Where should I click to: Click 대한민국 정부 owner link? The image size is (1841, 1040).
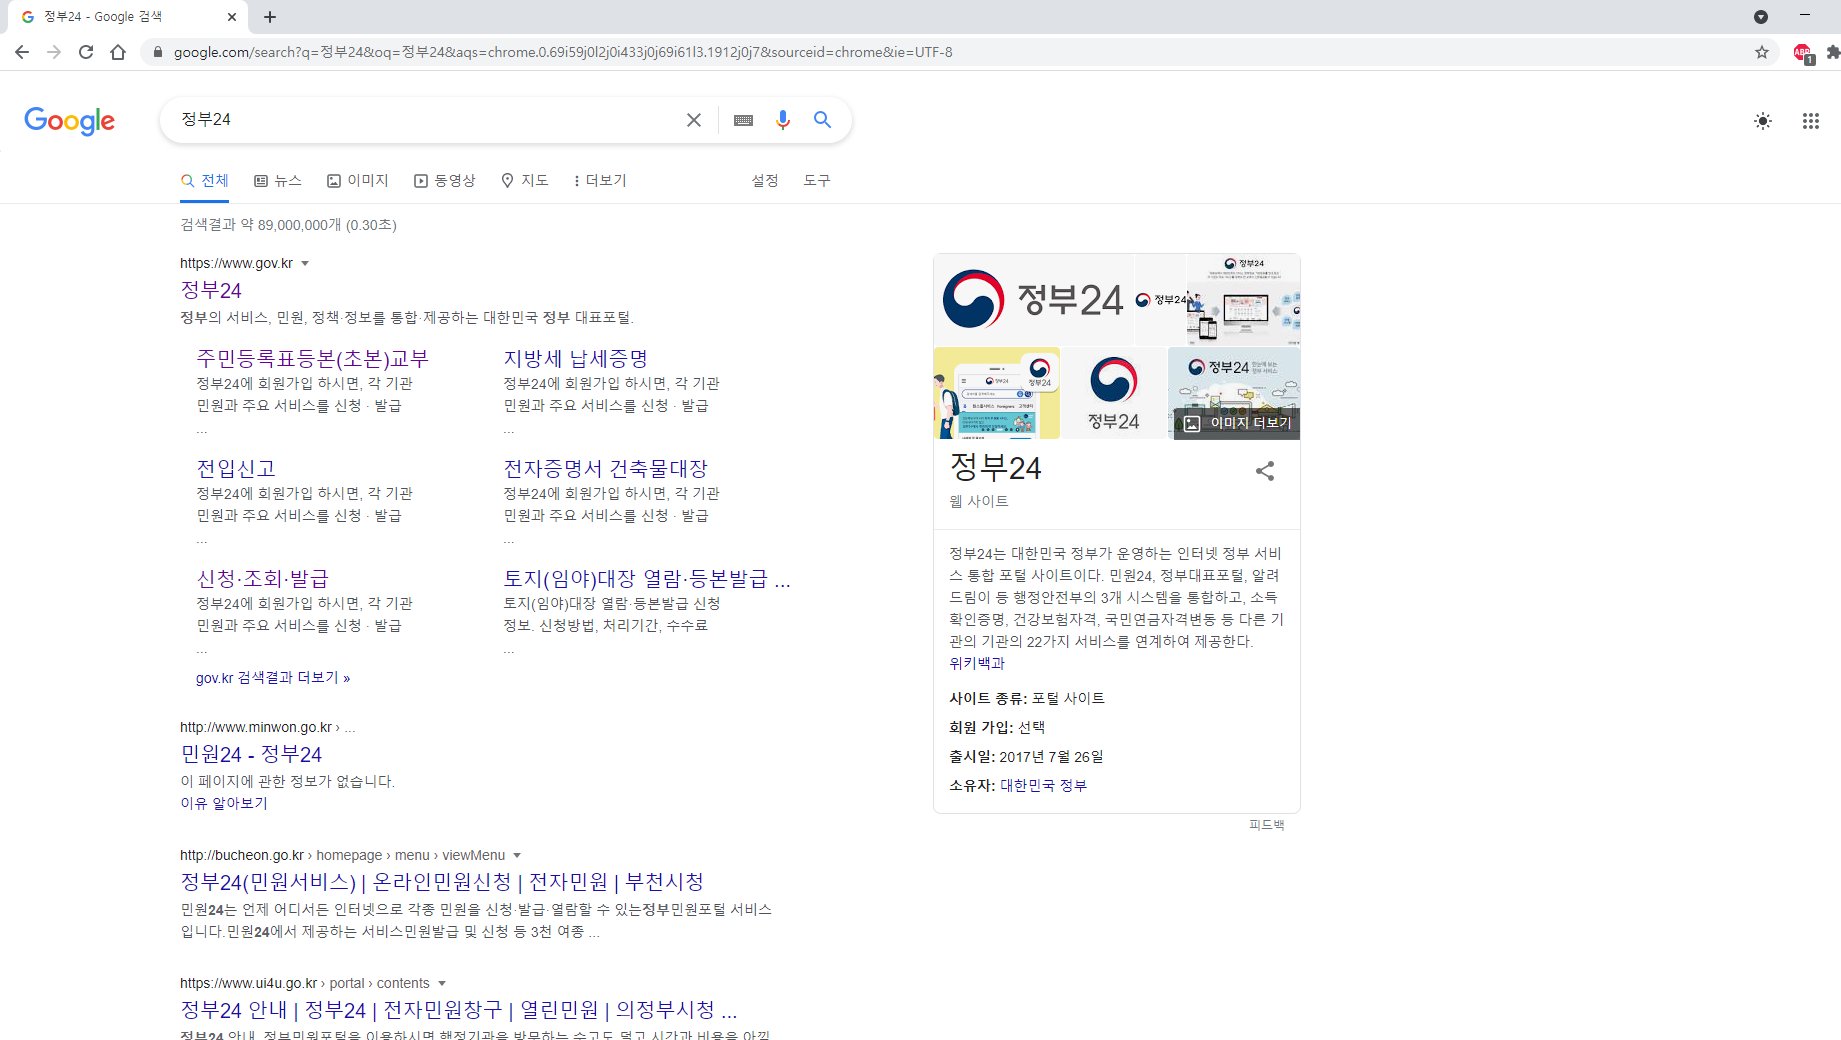click(1044, 786)
